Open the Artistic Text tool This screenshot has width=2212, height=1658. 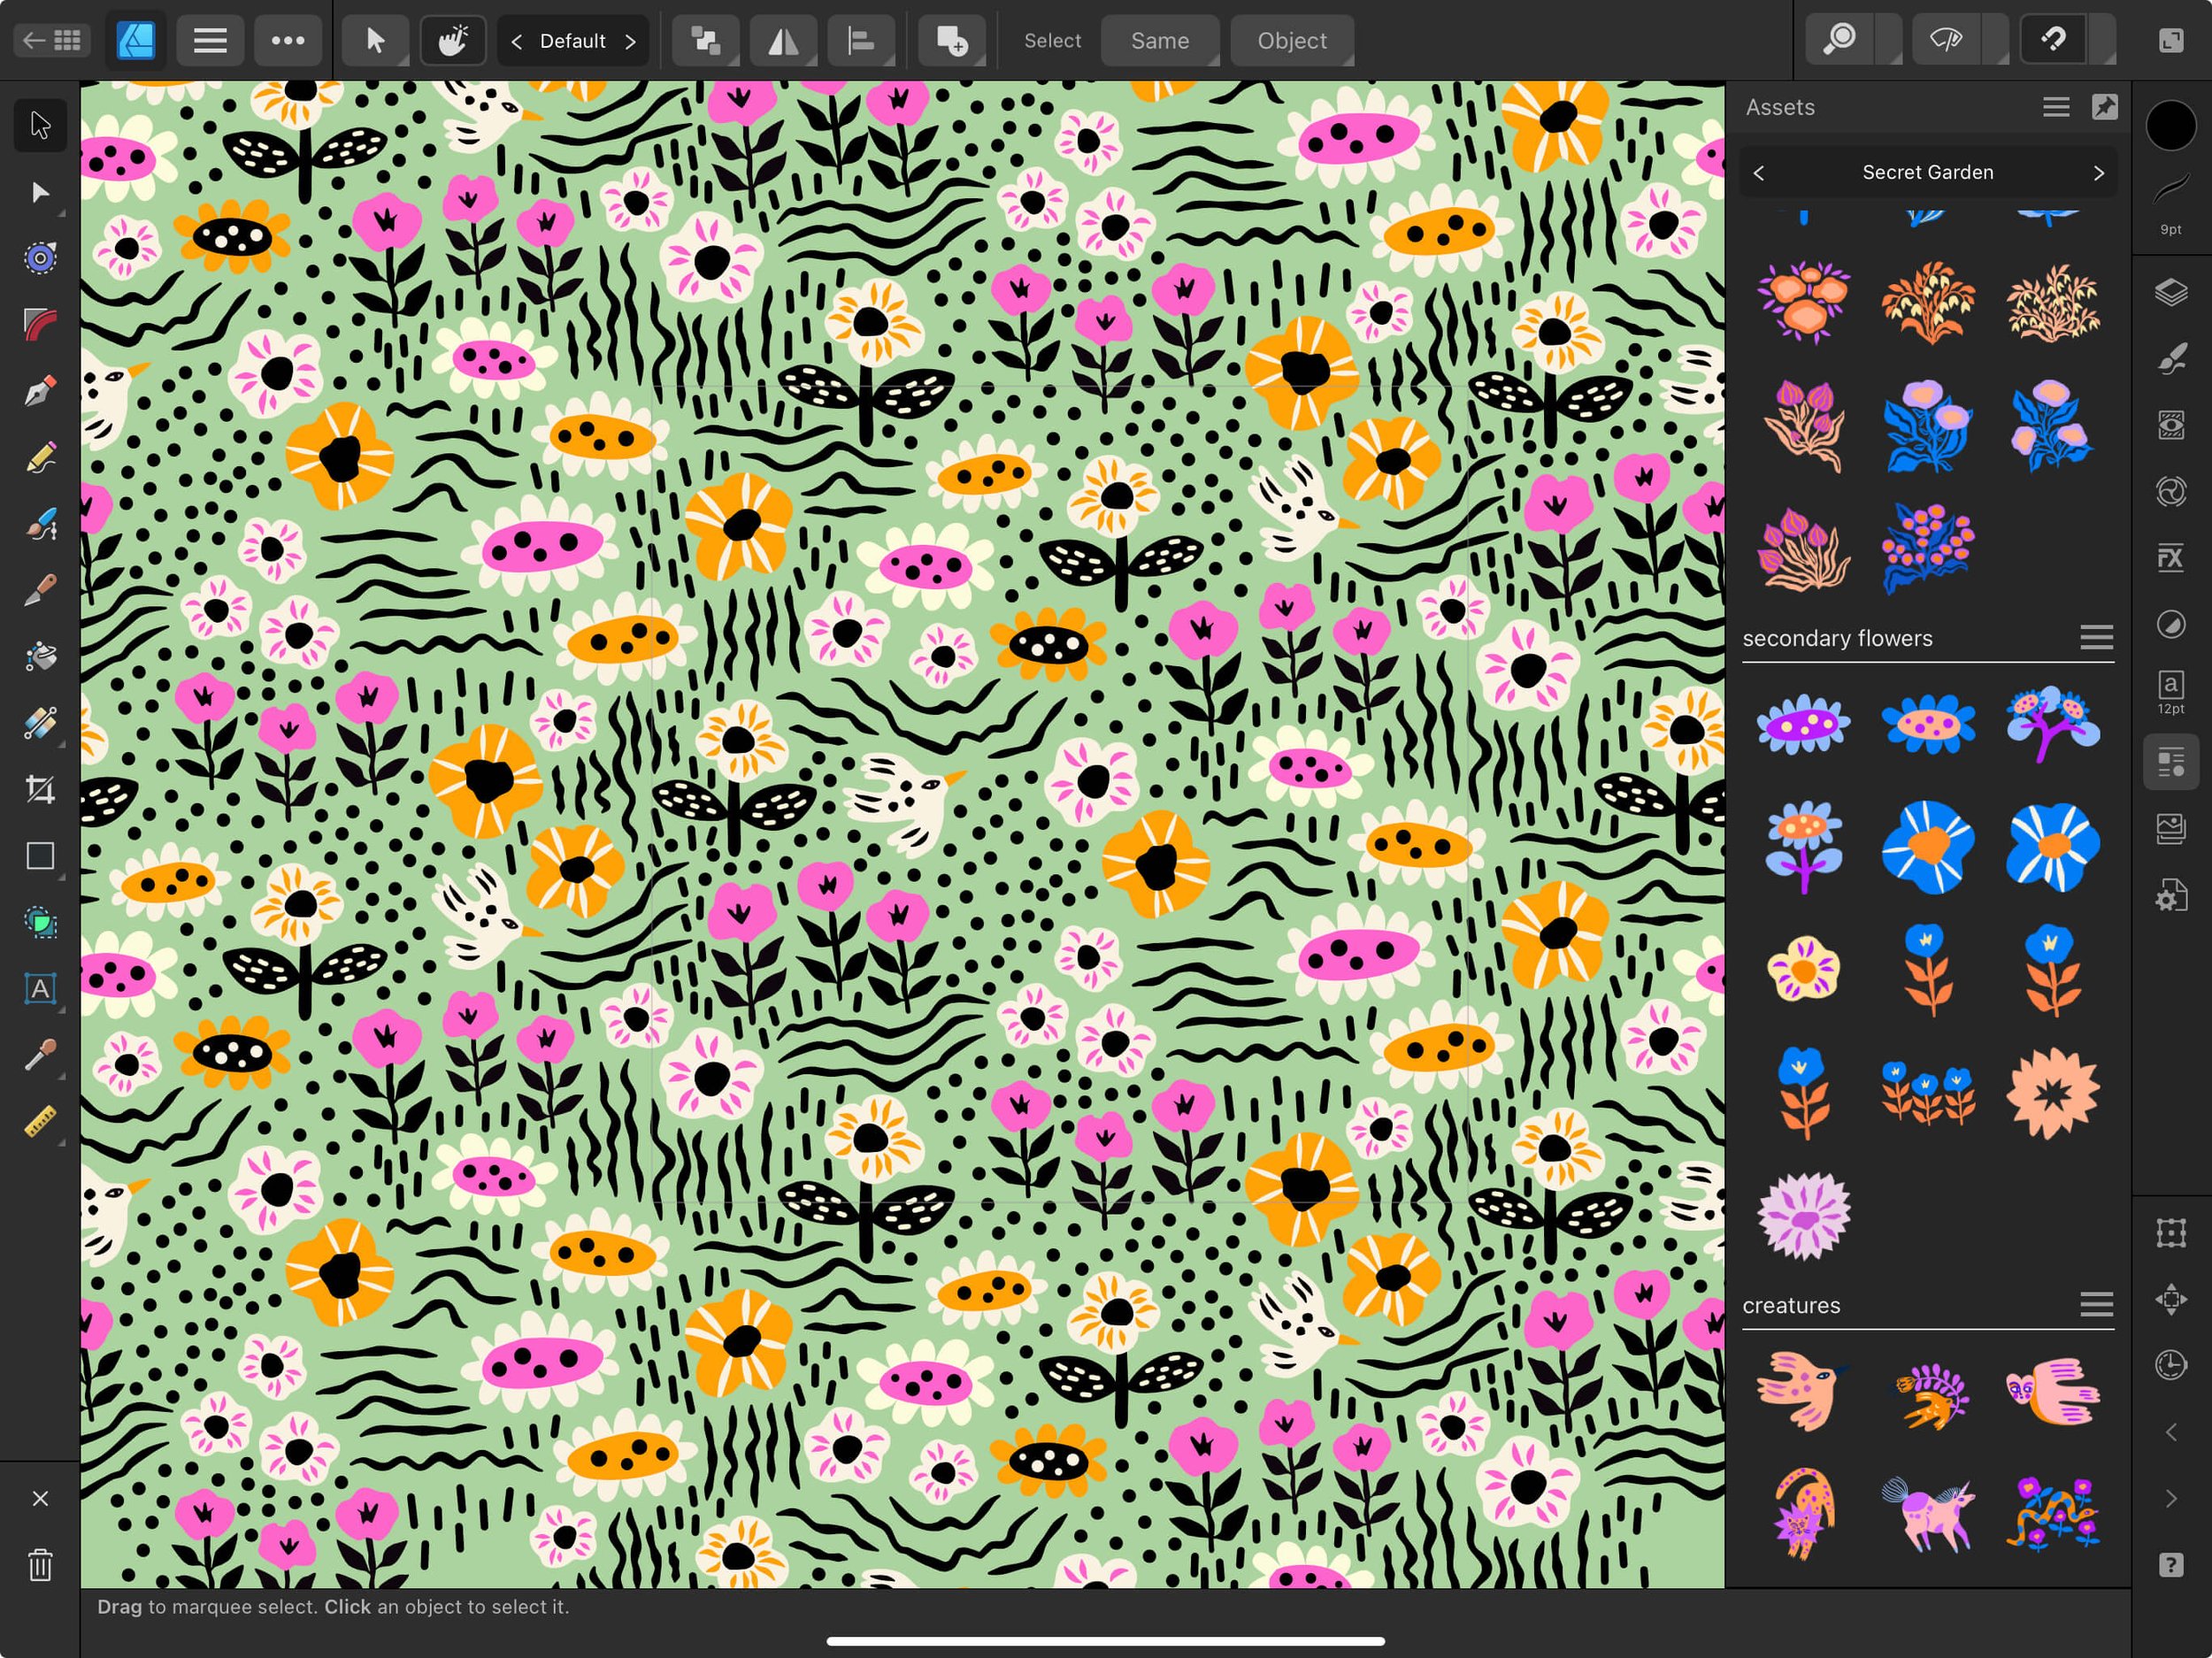40,990
